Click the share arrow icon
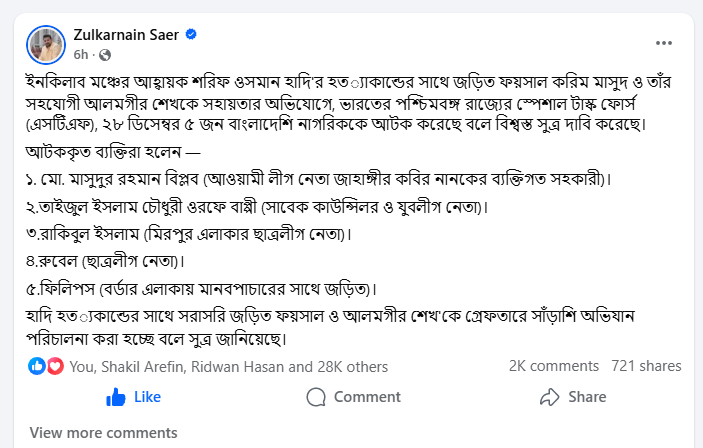This screenshot has height=448, width=703. click(x=549, y=397)
